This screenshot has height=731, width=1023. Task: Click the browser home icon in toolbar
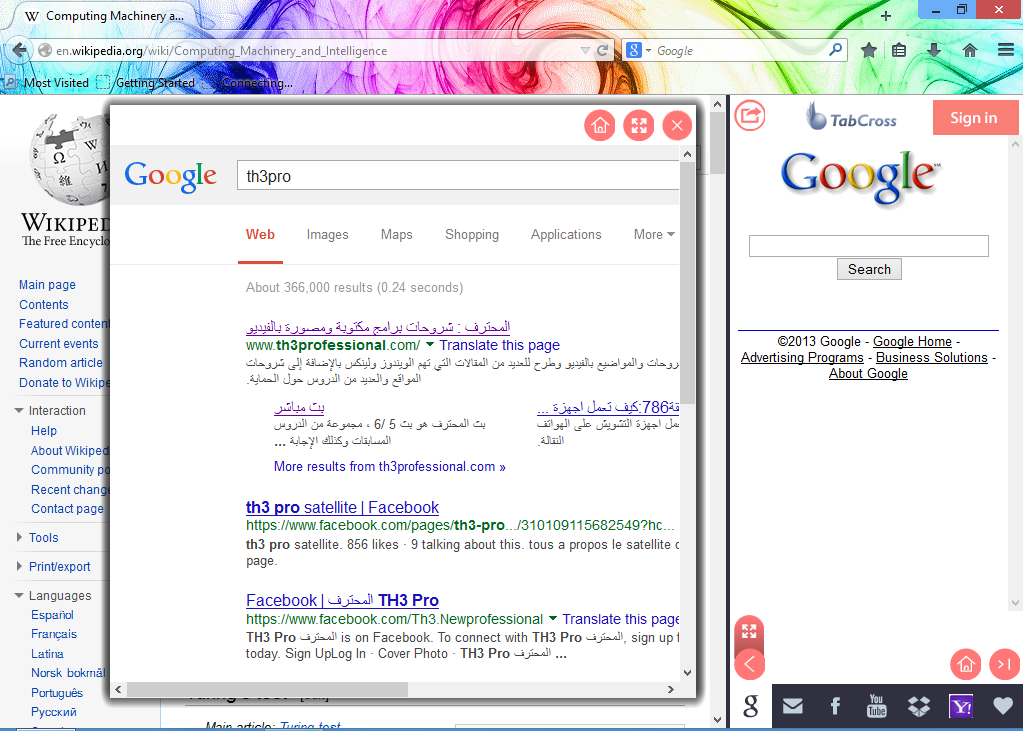970,50
